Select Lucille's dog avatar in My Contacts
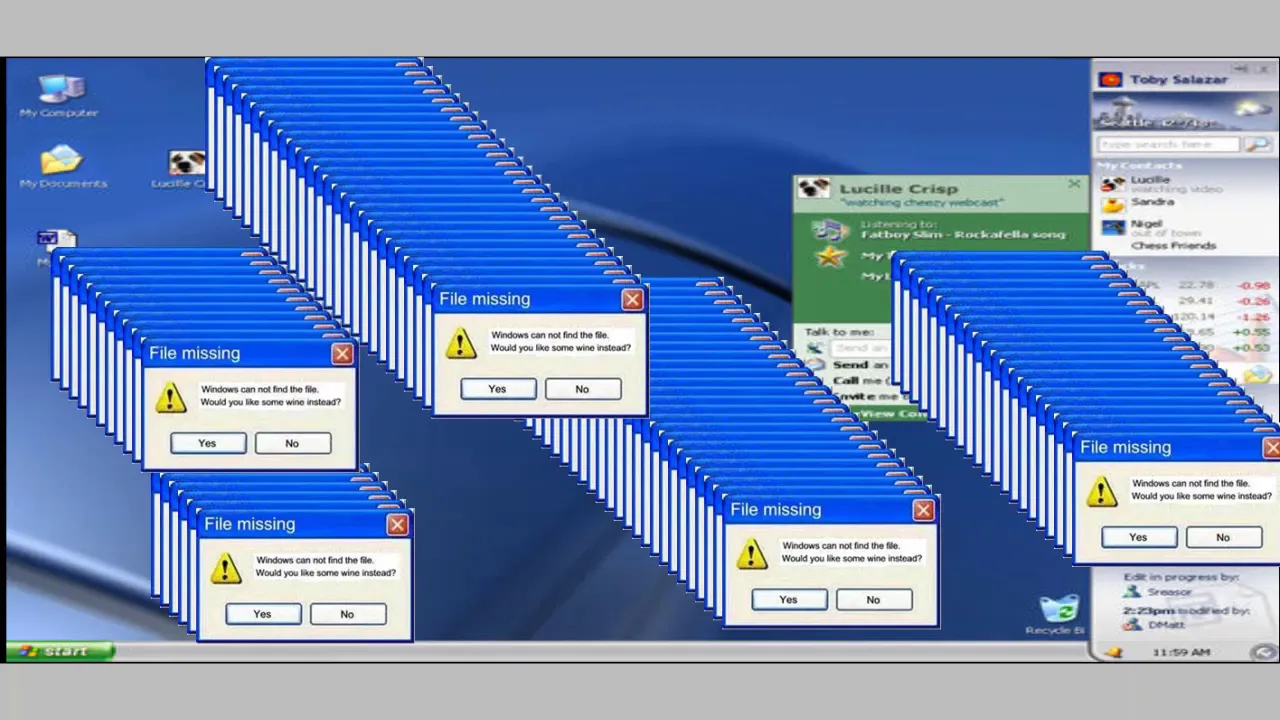The image size is (1280, 720). 1112,184
